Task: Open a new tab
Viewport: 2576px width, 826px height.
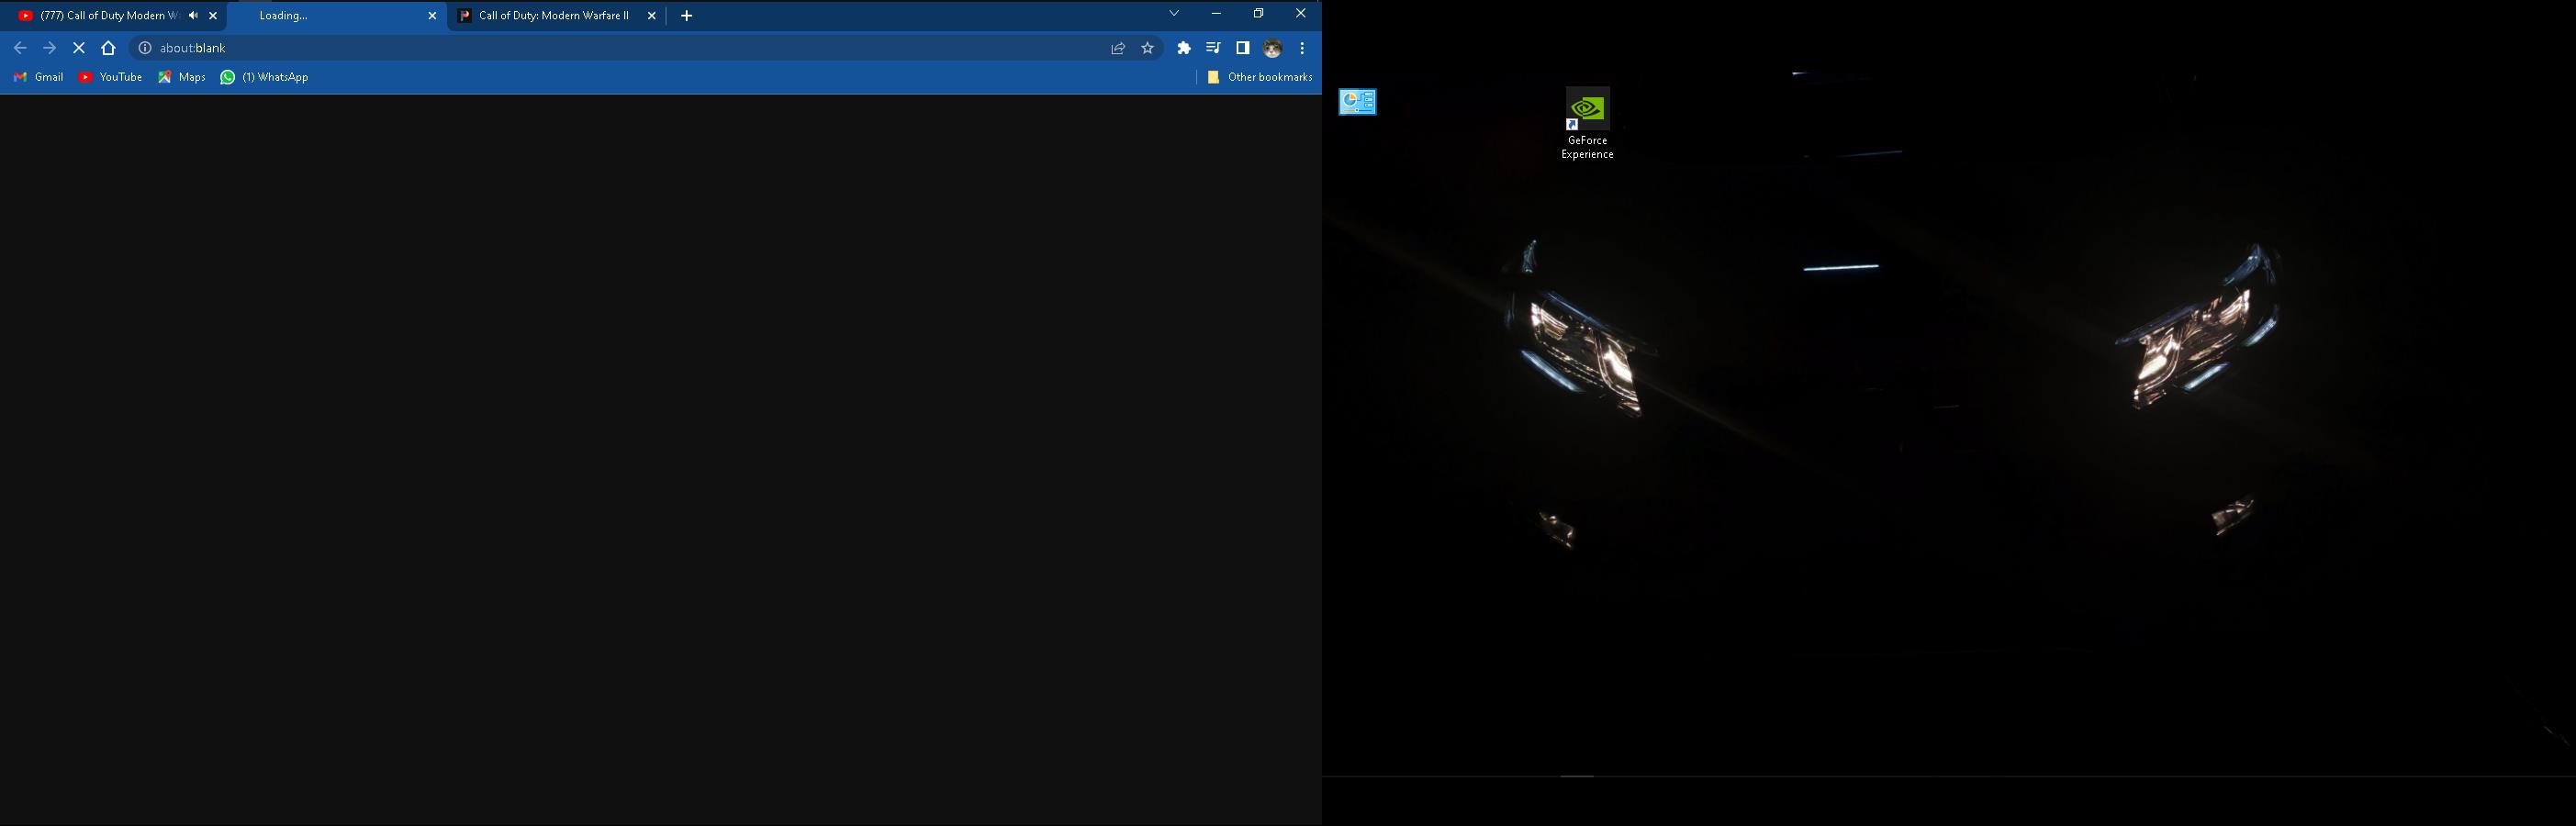Action: point(686,16)
